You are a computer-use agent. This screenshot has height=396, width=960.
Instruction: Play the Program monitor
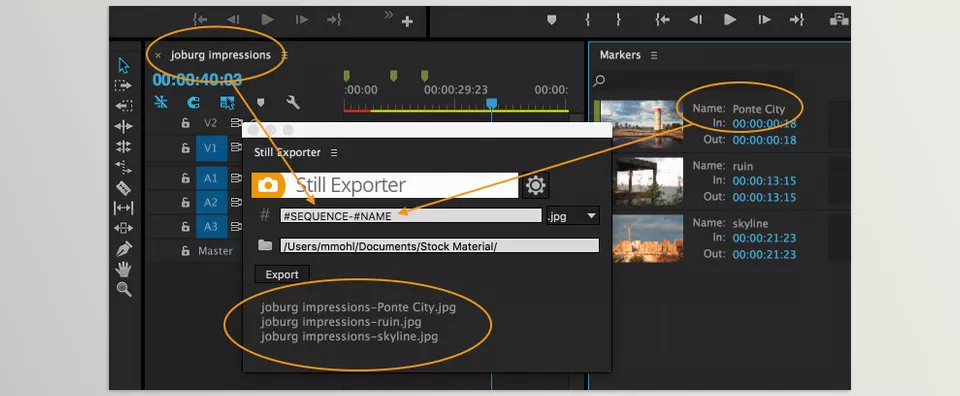(730, 20)
